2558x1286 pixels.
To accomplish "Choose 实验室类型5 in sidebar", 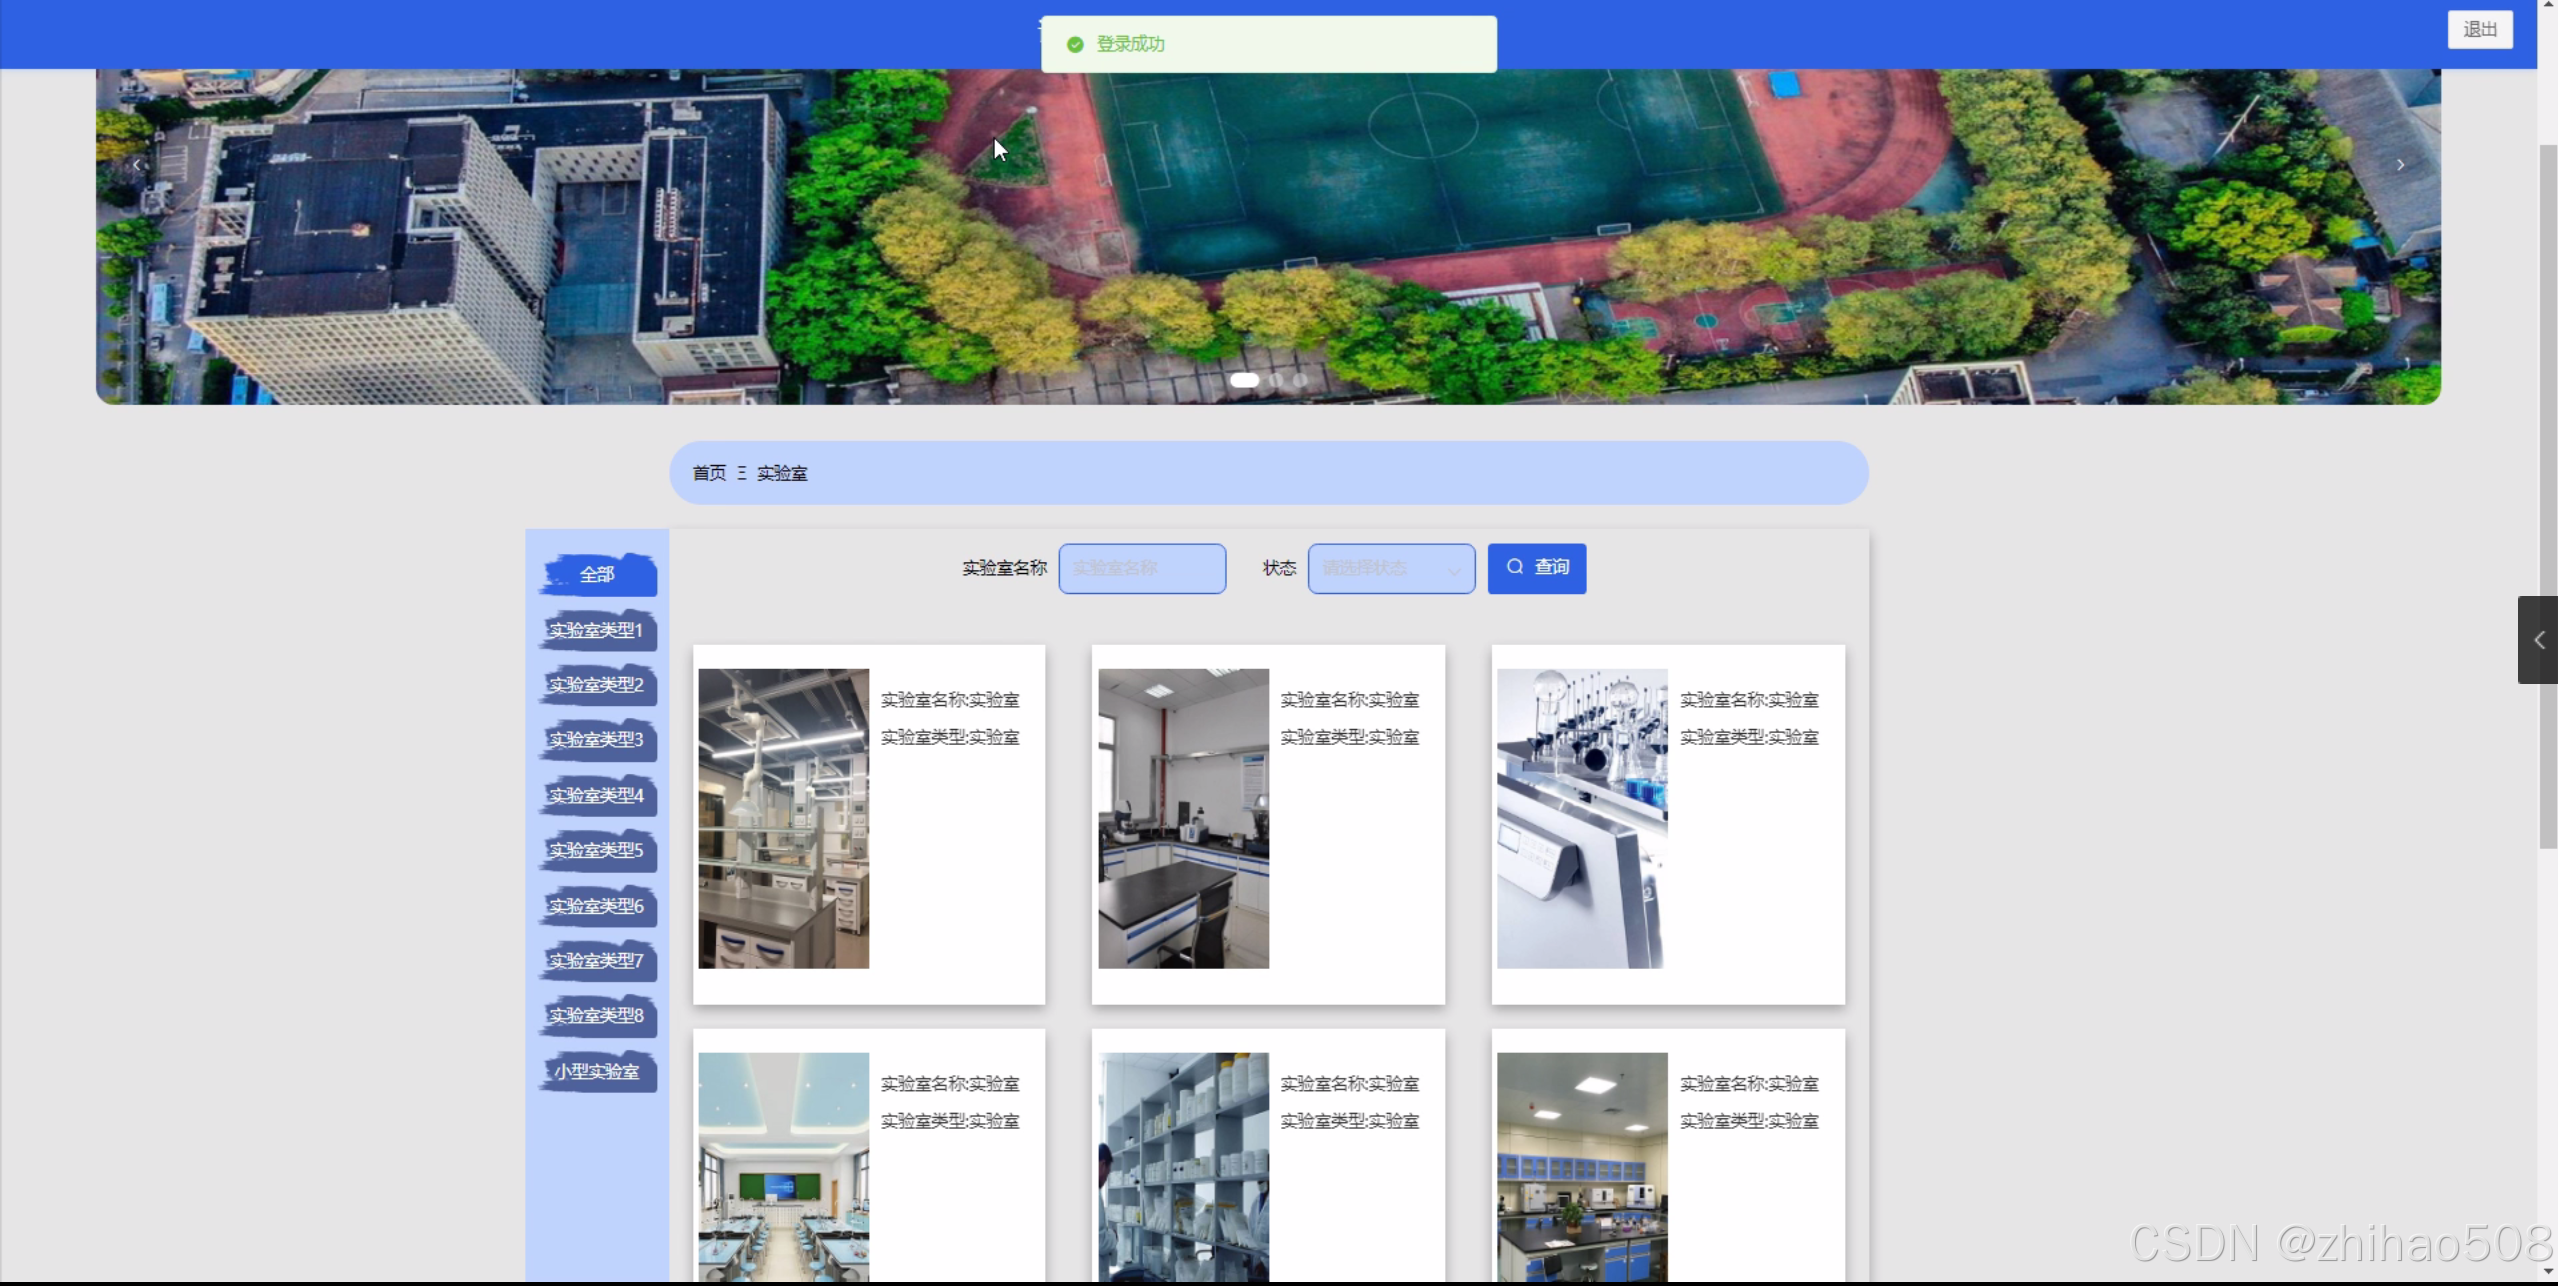I will [597, 850].
